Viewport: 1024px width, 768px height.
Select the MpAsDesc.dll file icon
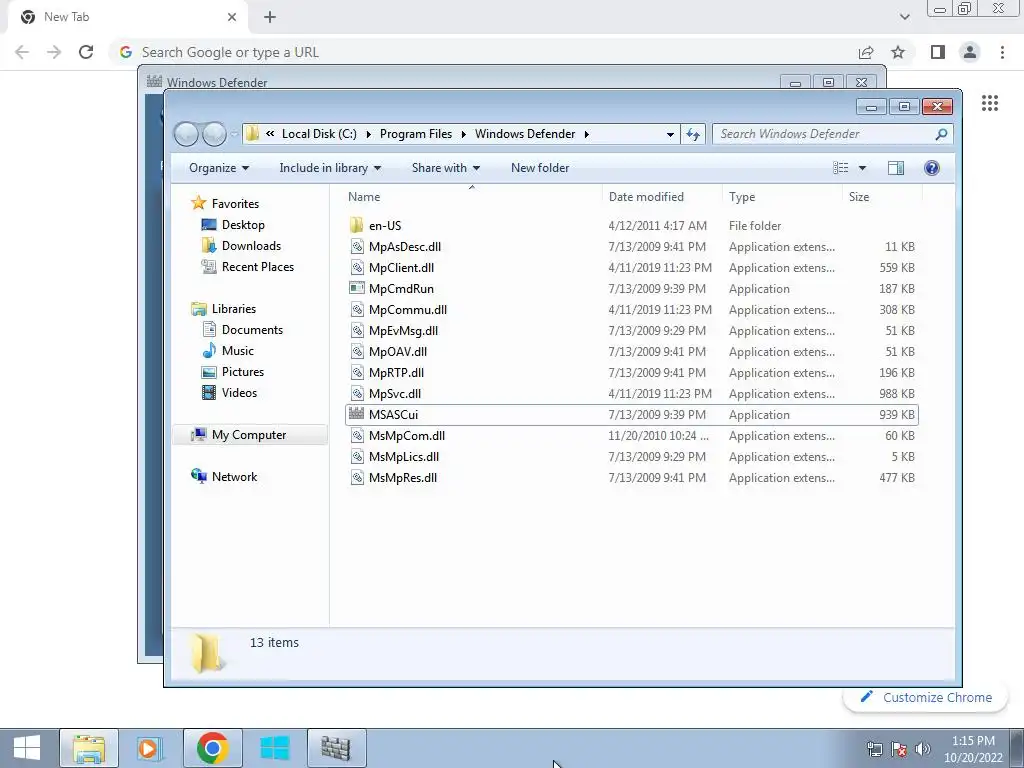coord(357,247)
